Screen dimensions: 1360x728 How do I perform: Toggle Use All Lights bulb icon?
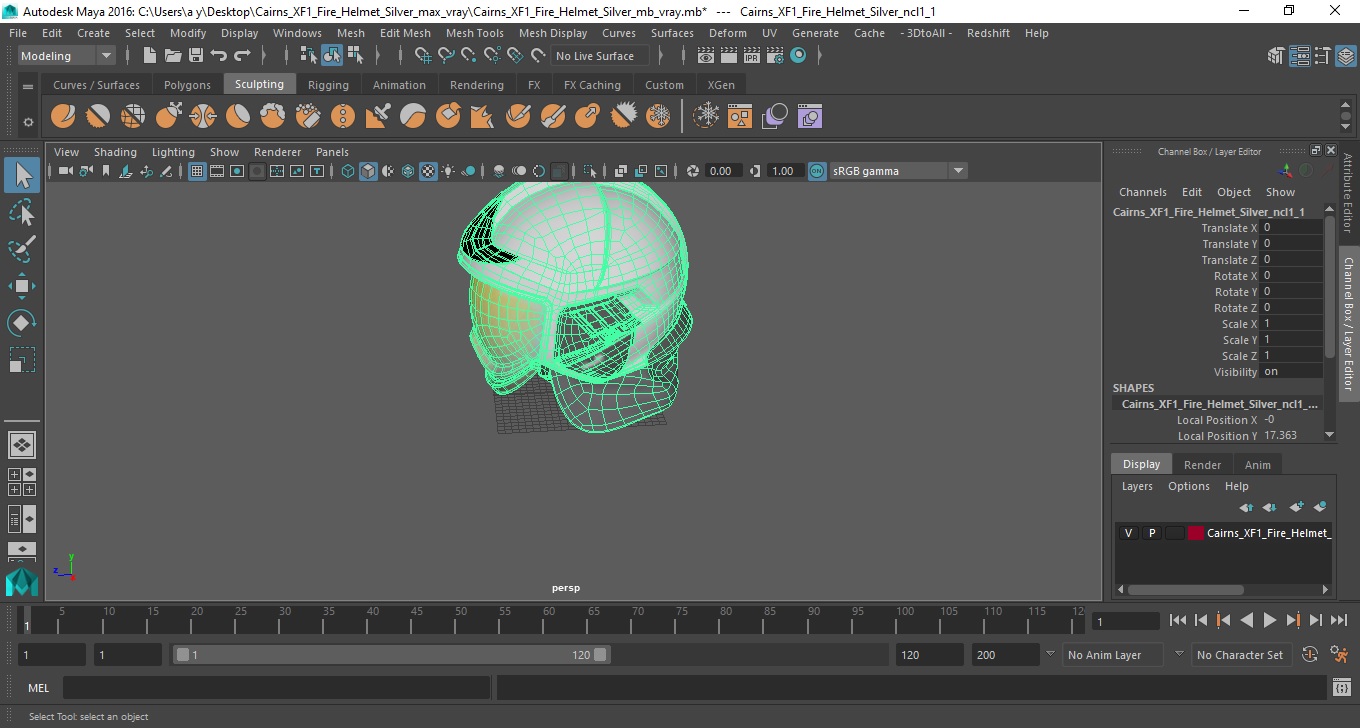(448, 171)
